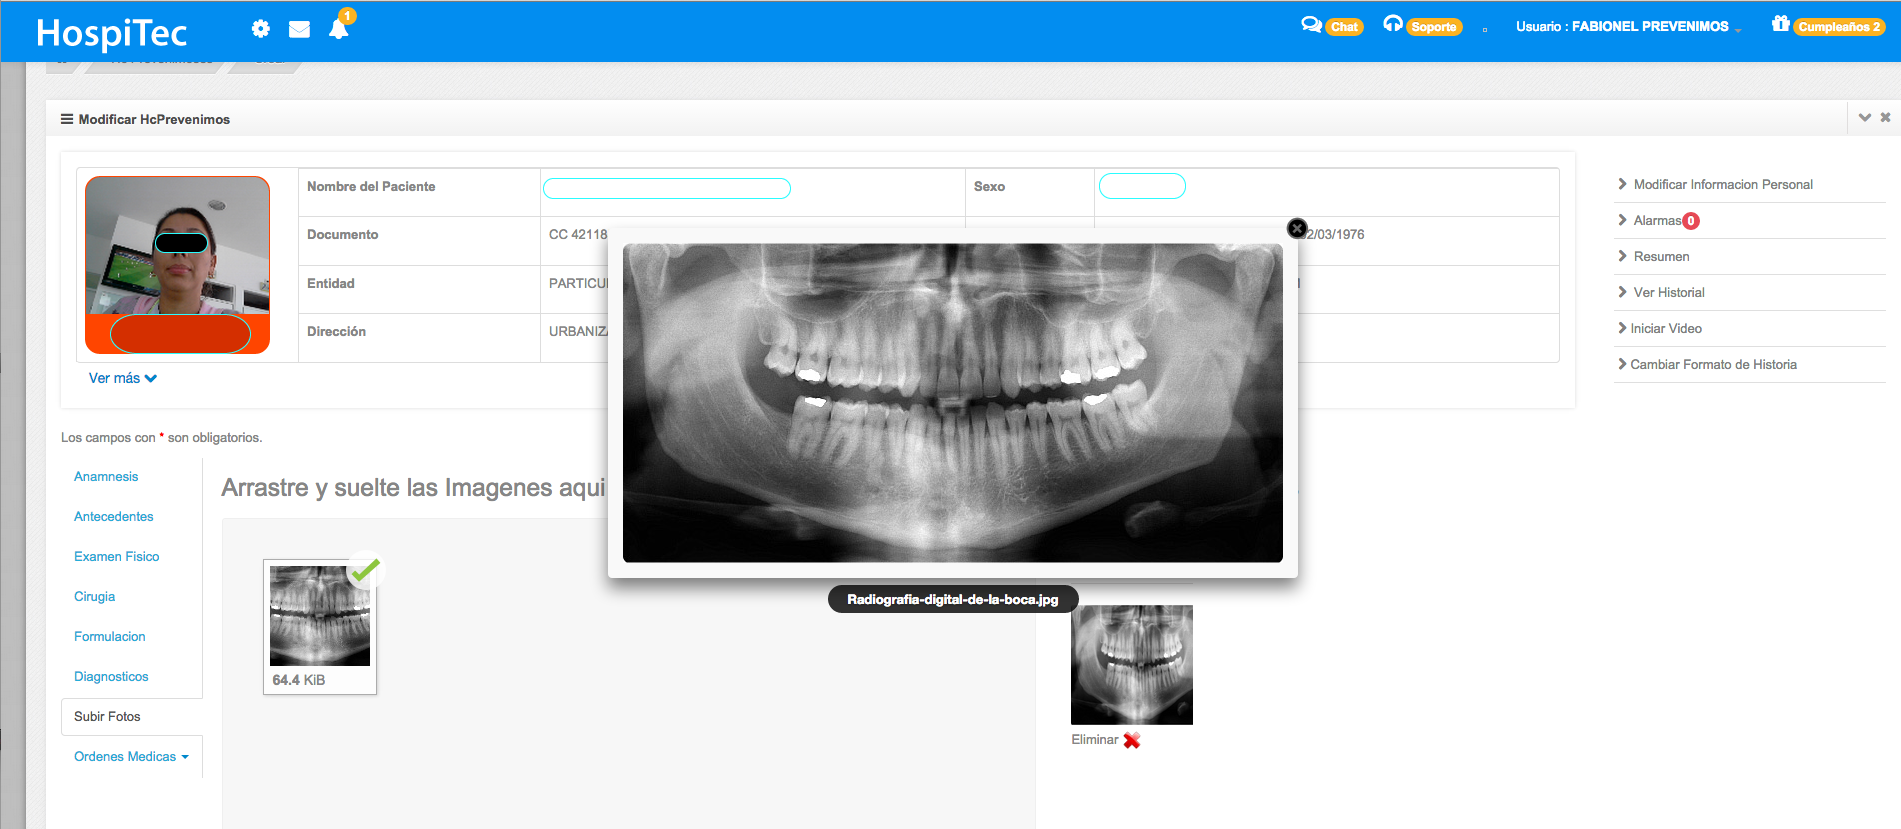Screen dimensions: 1901x829
Task: Switch to the Anamnesis tab
Action: (106, 477)
